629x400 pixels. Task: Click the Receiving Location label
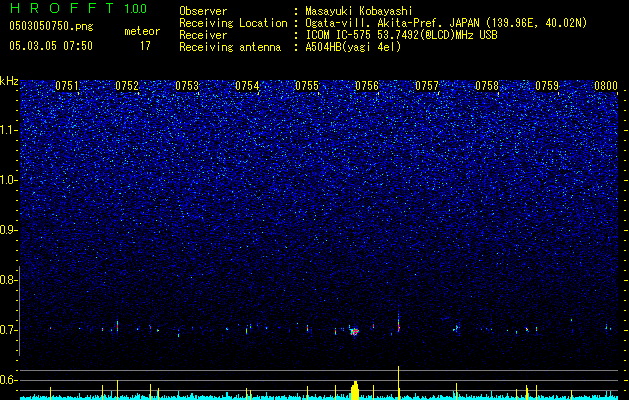coord(233,23)
